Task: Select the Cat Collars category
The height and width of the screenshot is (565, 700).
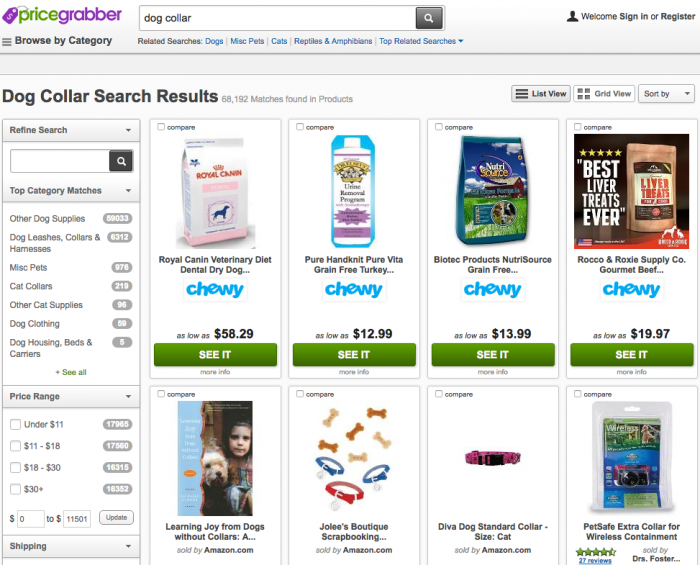Action: [31, 286]
